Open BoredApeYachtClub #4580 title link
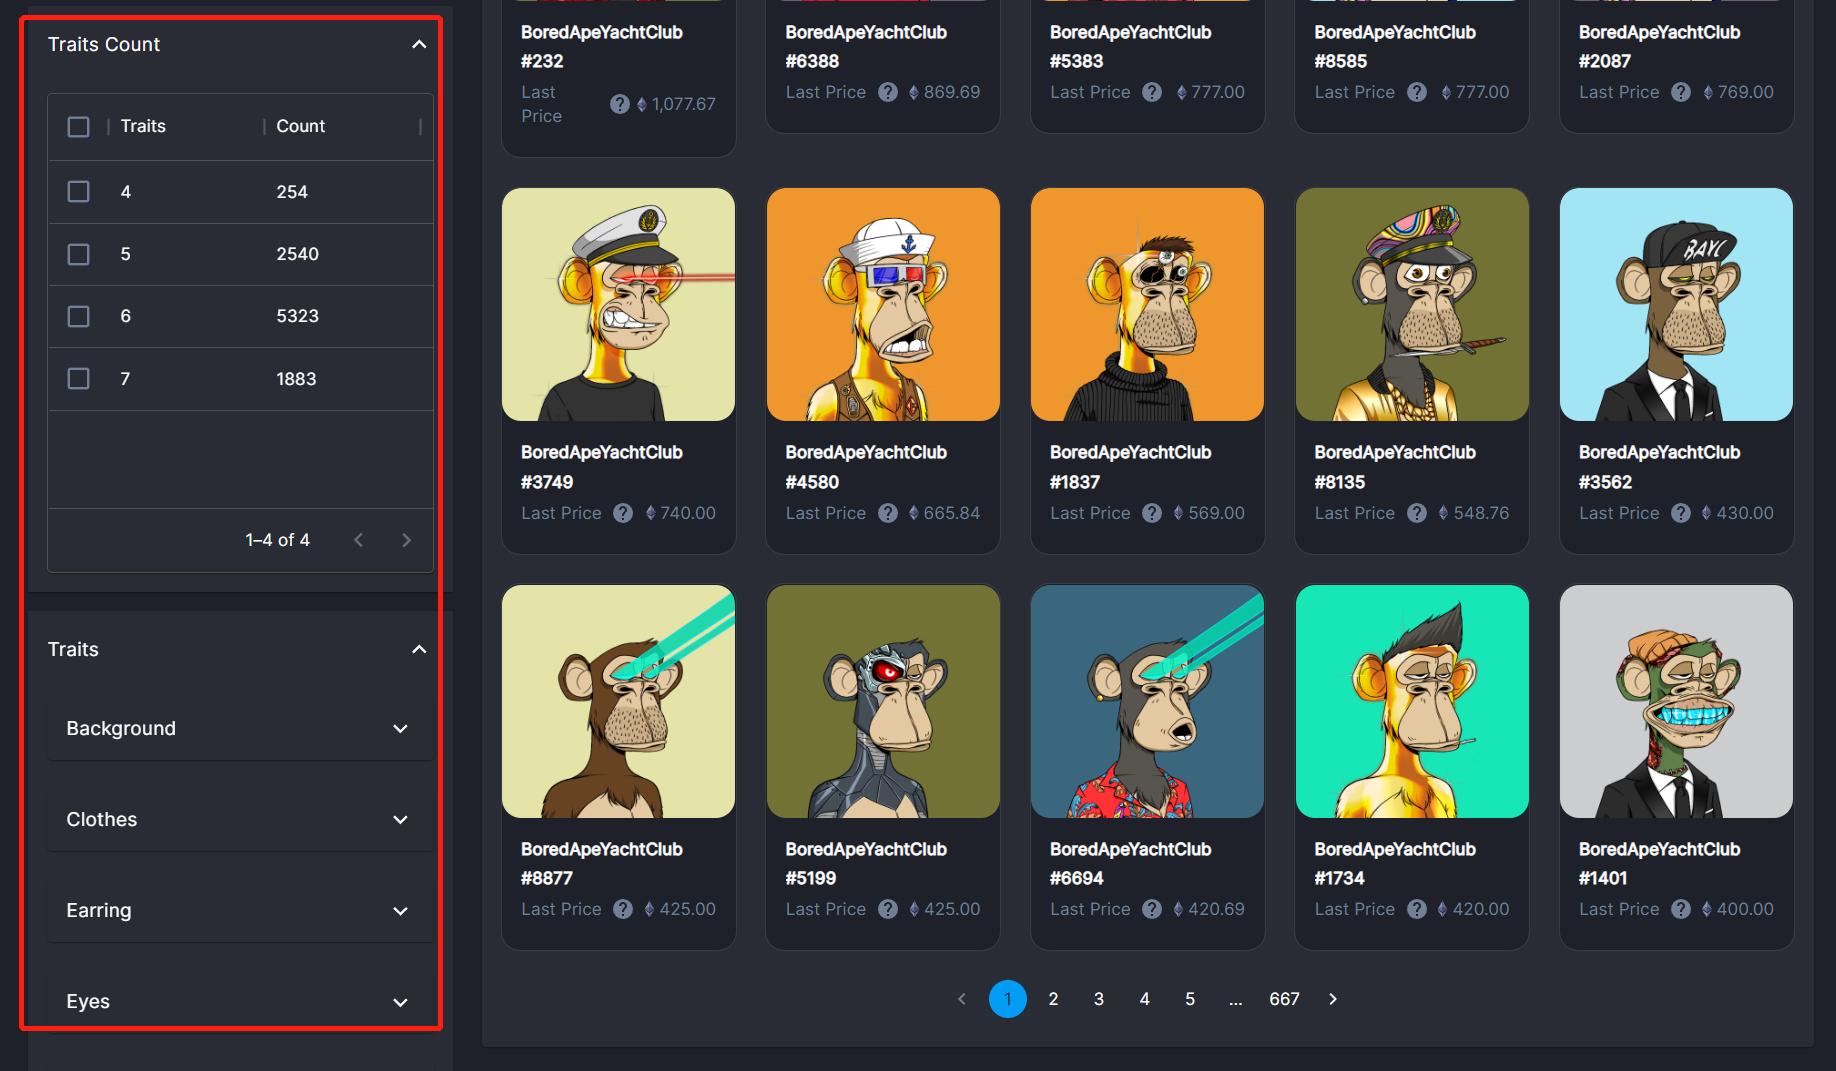 coord(865,466)
